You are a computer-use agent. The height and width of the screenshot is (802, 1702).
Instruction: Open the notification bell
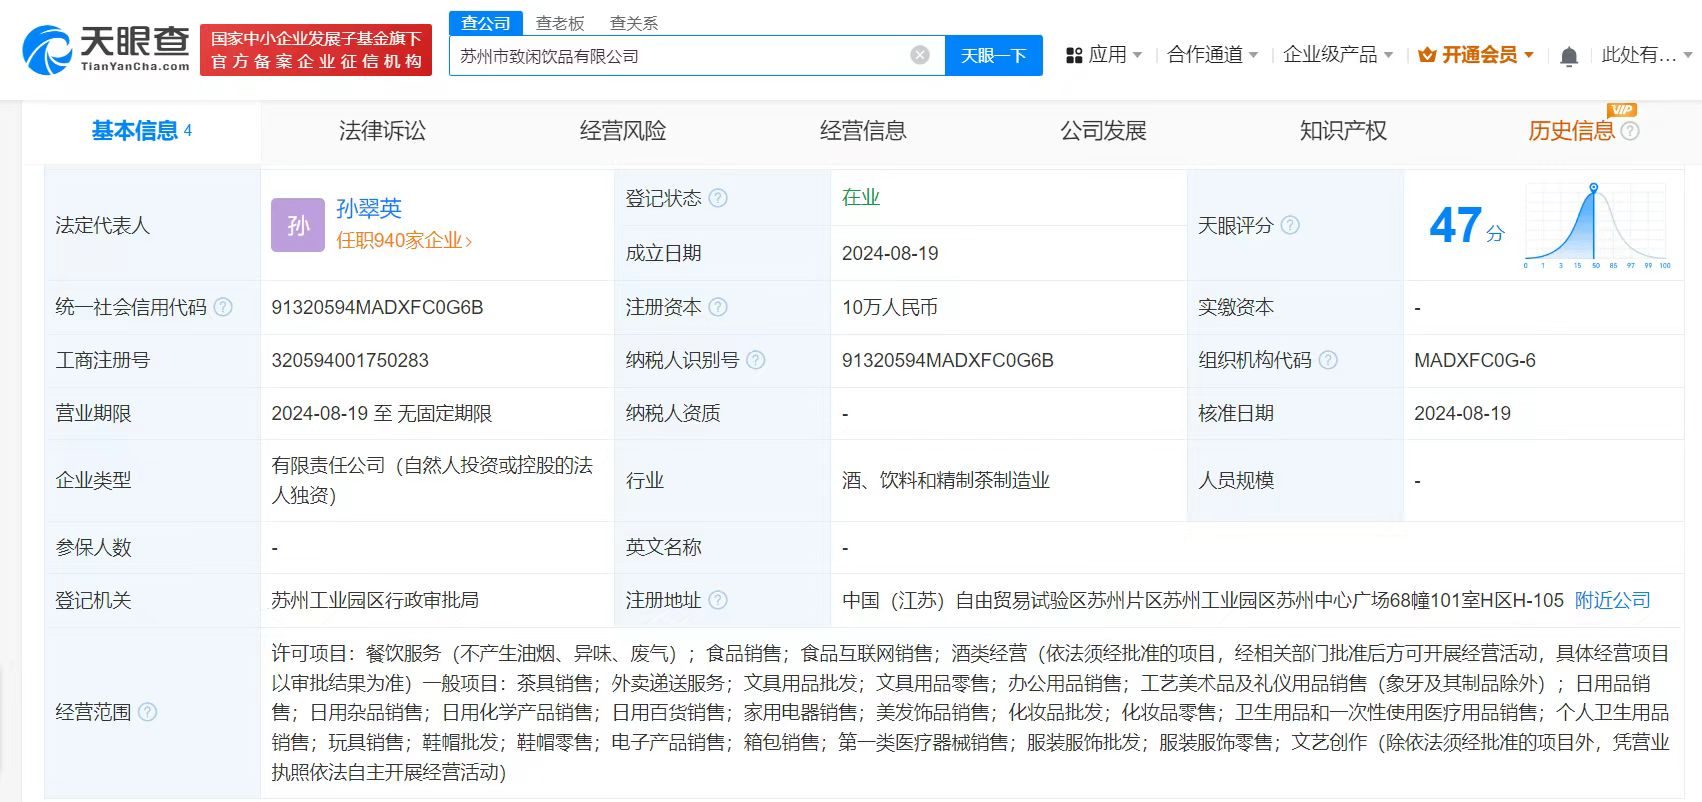(x=1569, y=56)
